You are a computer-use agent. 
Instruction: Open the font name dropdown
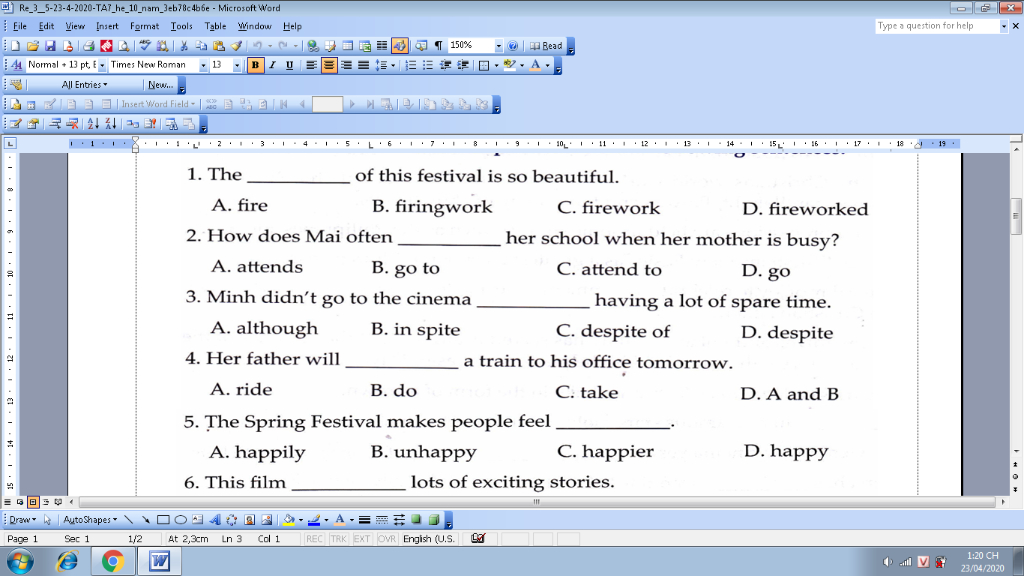point(203,65)
